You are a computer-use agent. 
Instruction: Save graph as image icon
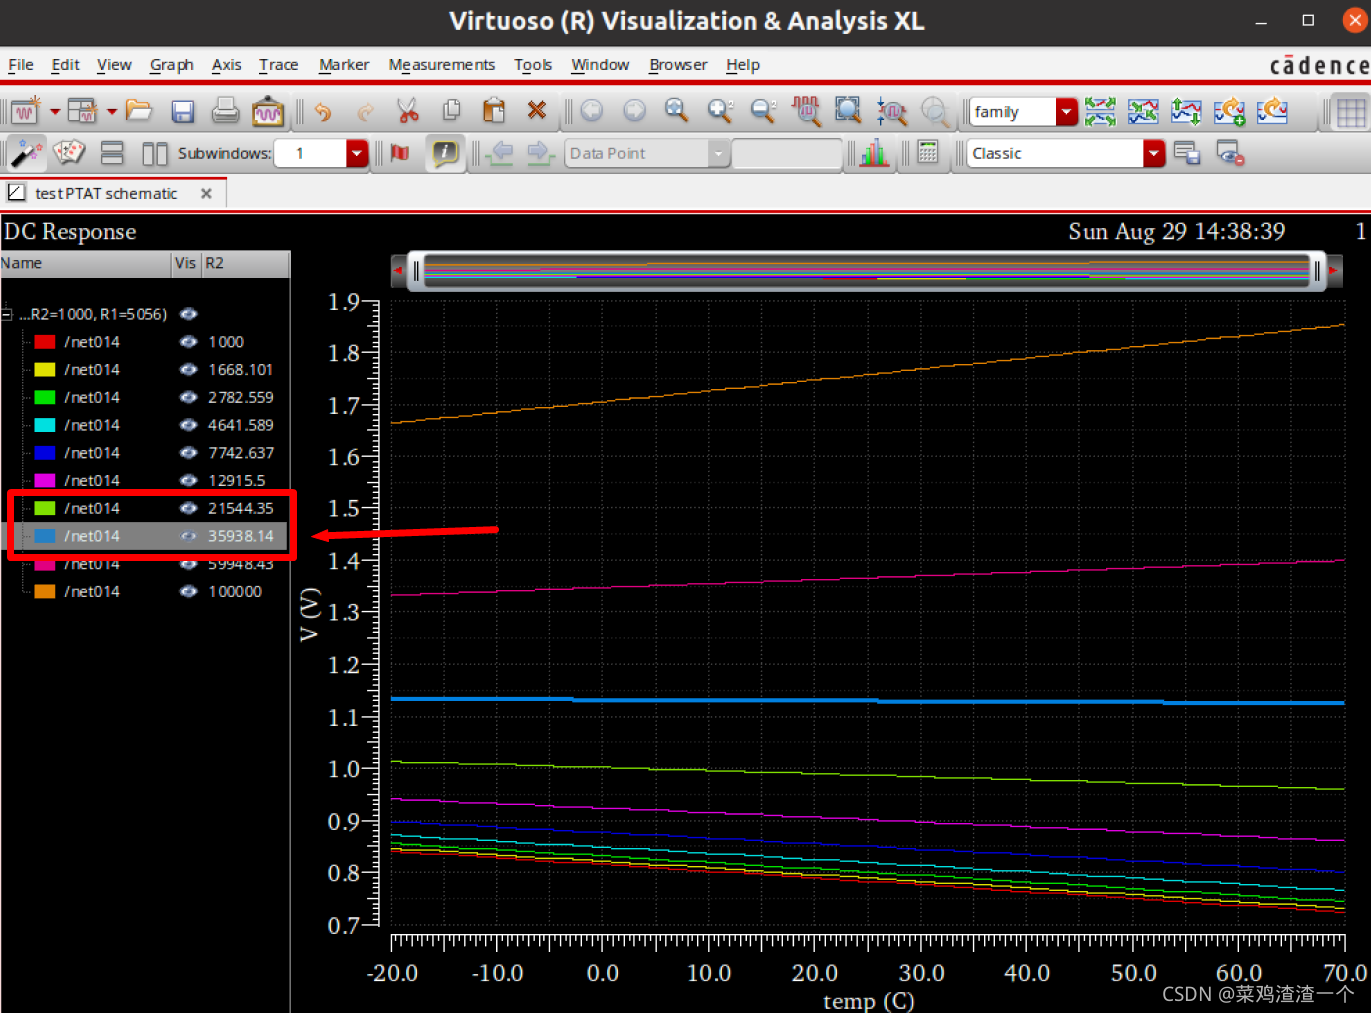click(268, 111)
